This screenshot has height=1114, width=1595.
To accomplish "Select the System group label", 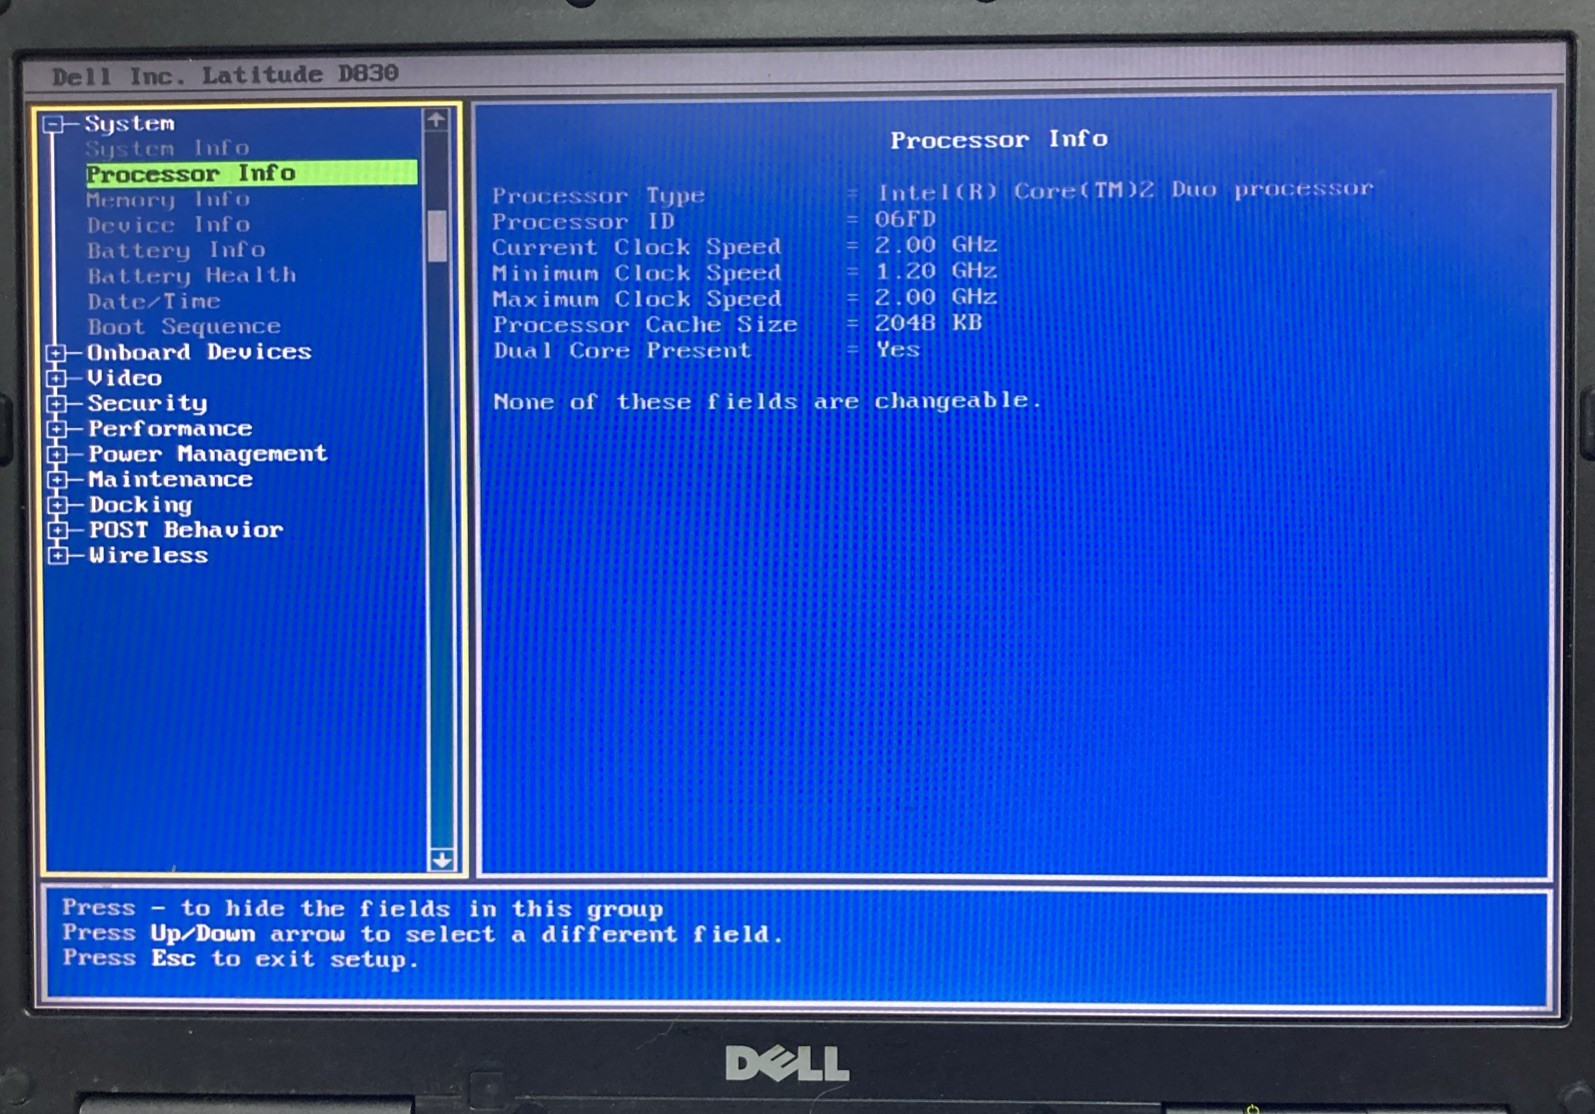I will point(129,124).
